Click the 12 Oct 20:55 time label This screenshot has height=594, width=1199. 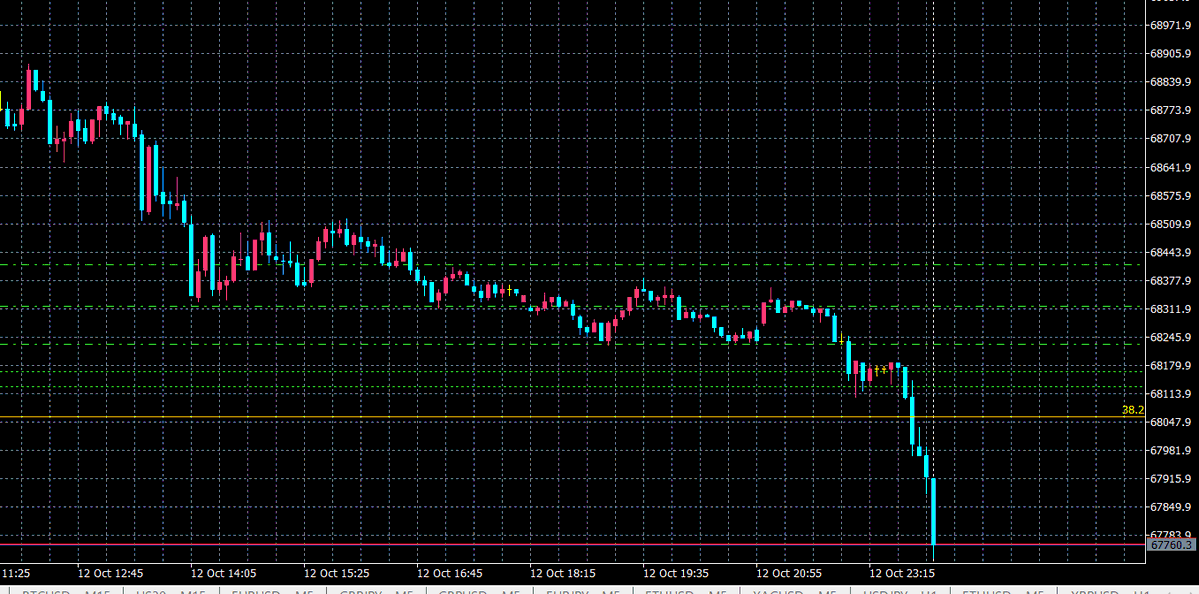788,573
